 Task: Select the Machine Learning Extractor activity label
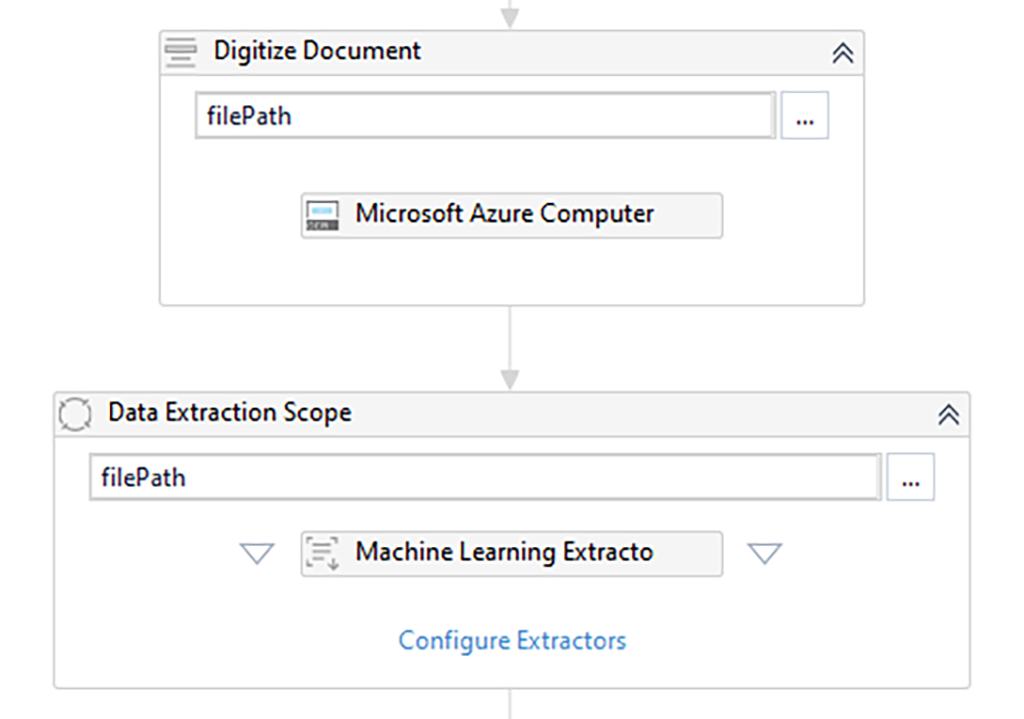click(505, 552)
